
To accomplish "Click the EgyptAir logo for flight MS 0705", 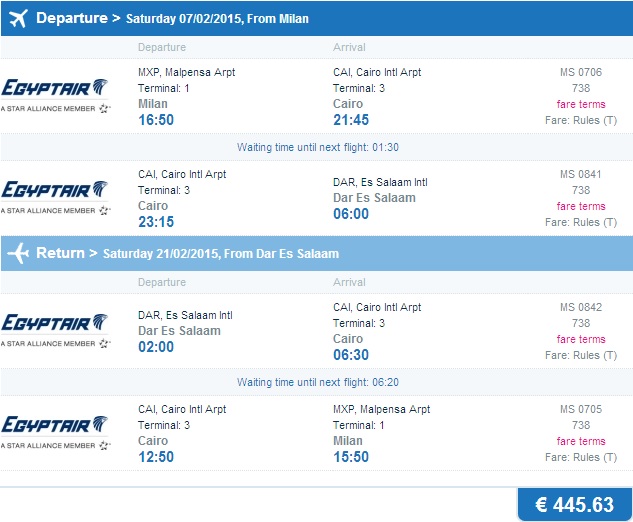I will click(54, 430).
